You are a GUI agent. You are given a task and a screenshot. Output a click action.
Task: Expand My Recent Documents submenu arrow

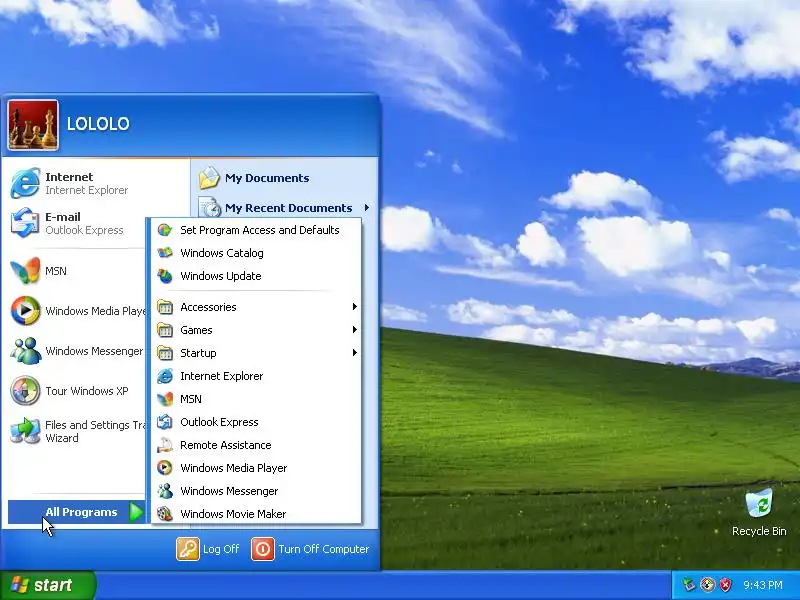tap(367, 208)
